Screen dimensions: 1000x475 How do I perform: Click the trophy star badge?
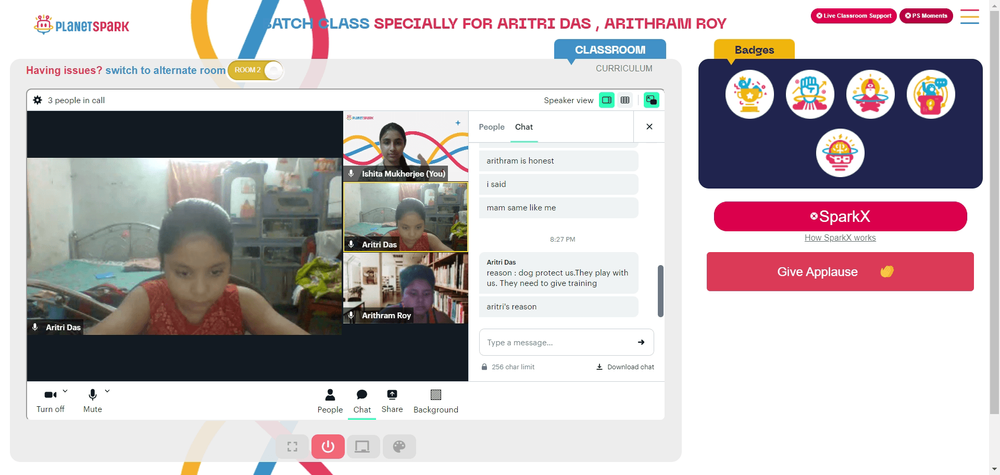click(x=749, y=94)
